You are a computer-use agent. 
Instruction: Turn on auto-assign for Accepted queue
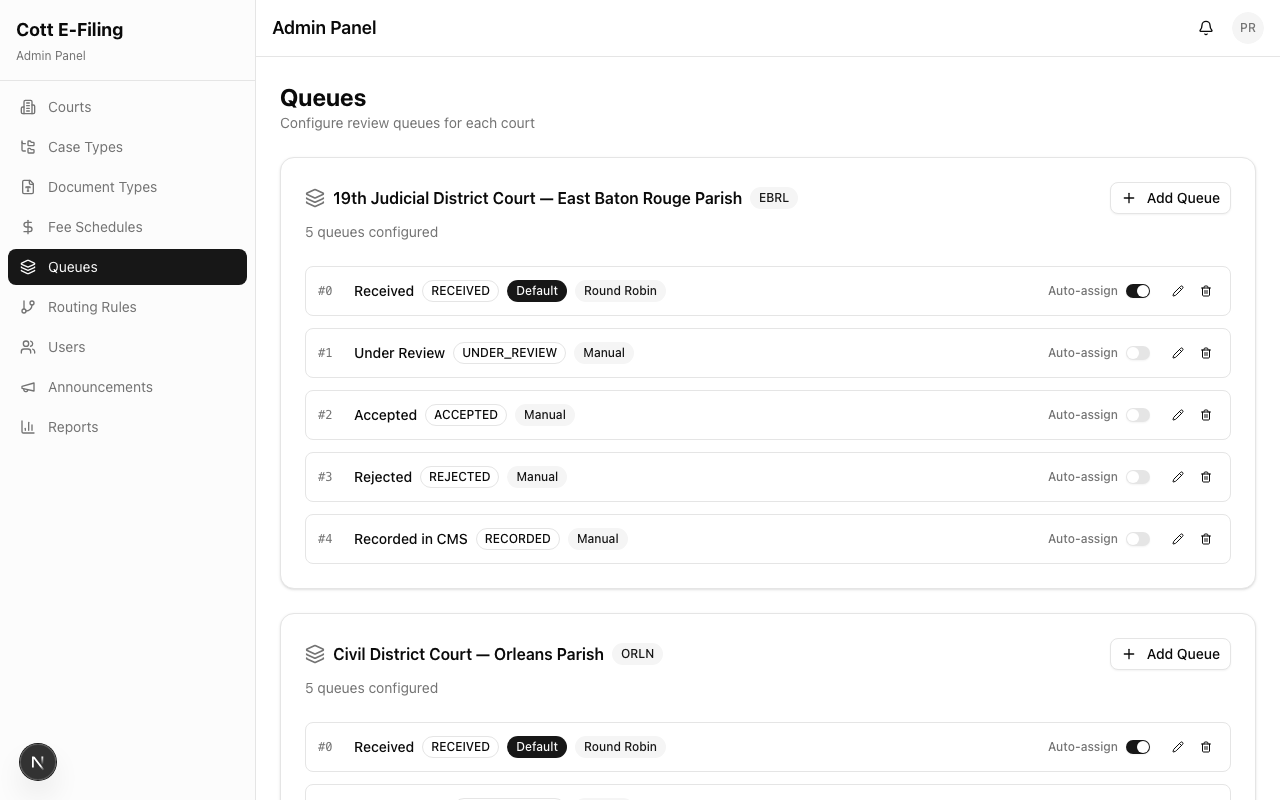pyautogui.click(x=1138, y=415)
